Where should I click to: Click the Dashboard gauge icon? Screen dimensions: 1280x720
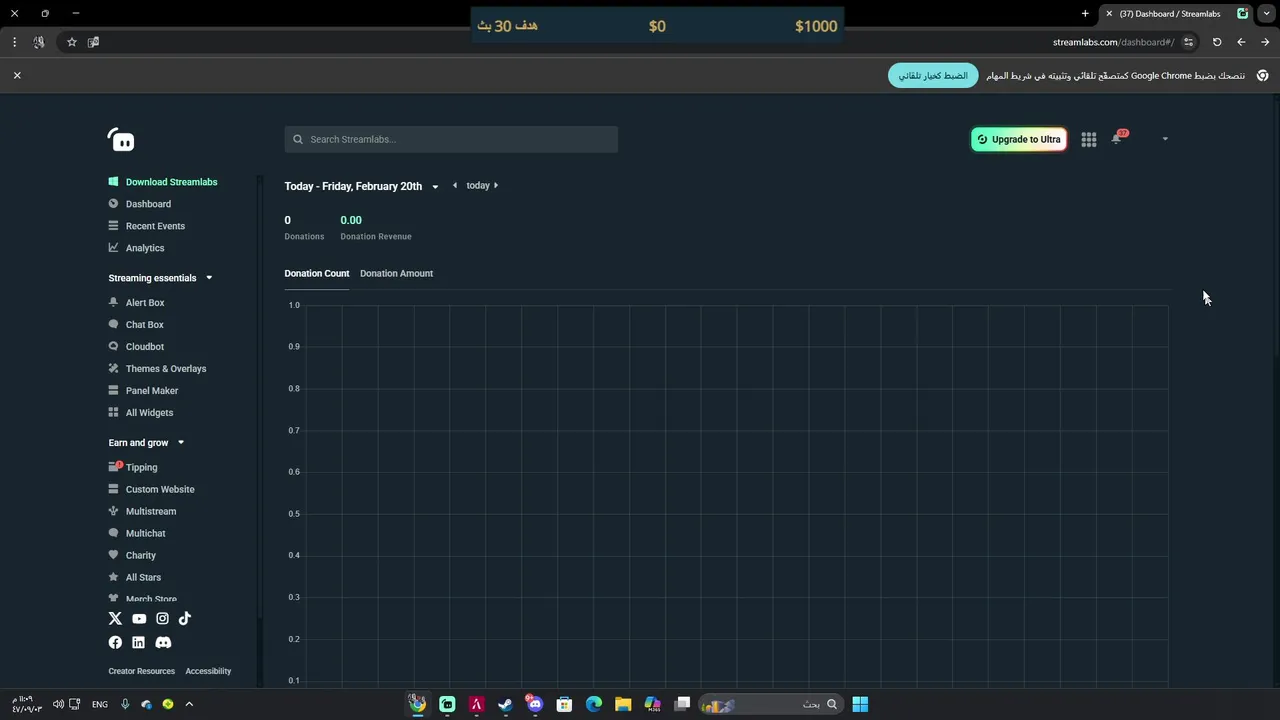tap(113, 204)
